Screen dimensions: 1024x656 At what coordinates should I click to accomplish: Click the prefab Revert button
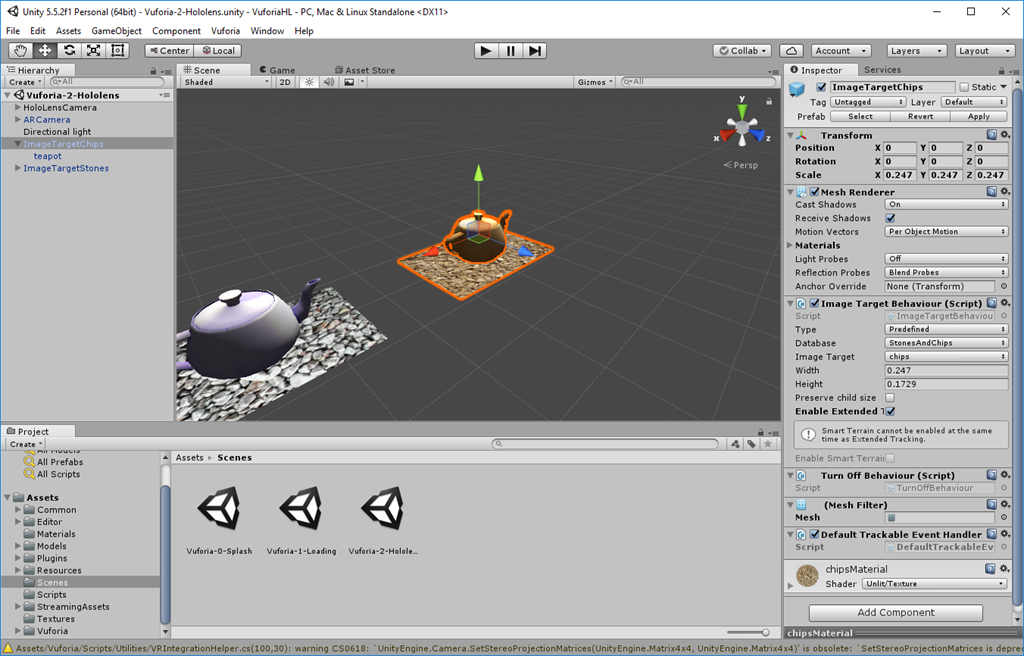920,116
